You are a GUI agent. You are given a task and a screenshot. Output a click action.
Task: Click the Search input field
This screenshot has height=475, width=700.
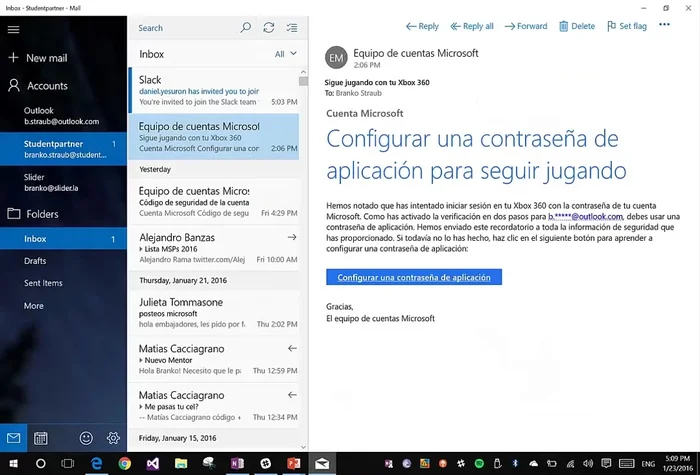pos(185,28)
